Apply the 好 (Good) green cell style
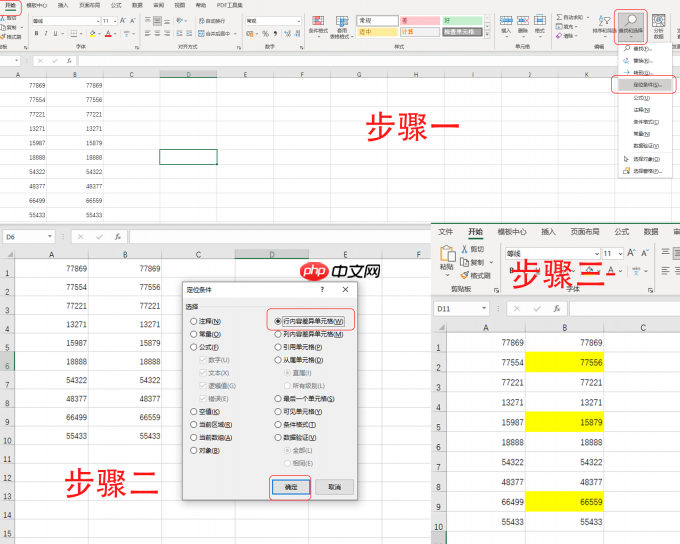Image resolution: width=680 pixels, height=544 pixels. coord(462,20)
